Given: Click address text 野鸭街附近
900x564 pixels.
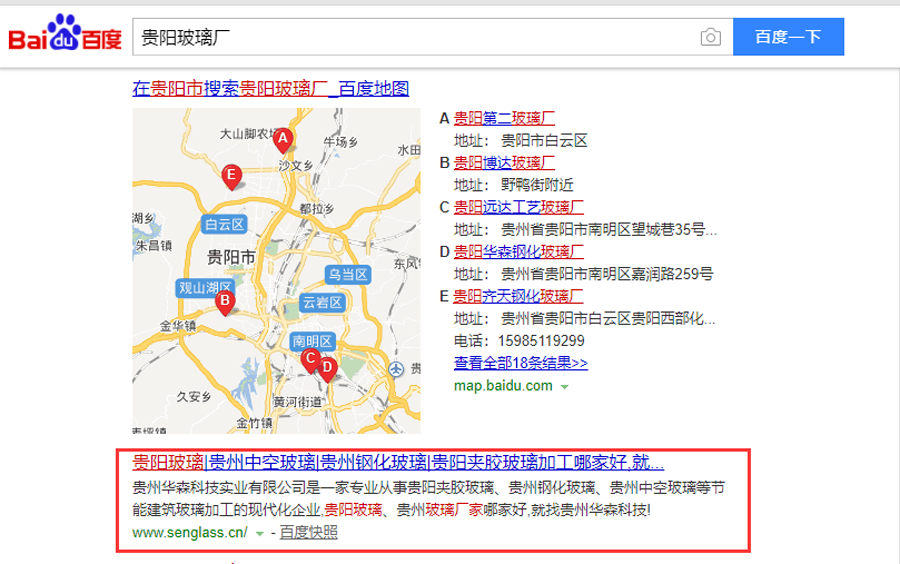Looking at the screenshot, I should [537, 185].
